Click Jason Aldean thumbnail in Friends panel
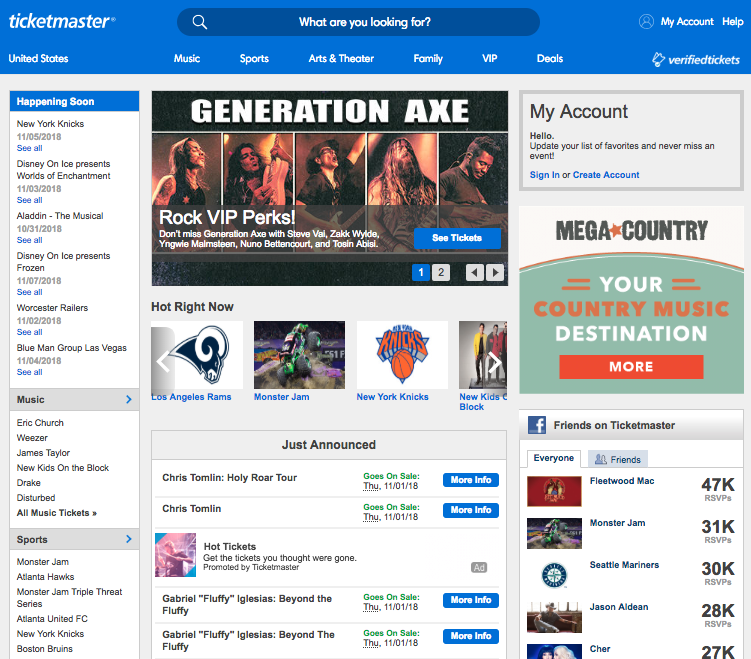This screenshot has width=751, height=659. 554,617
